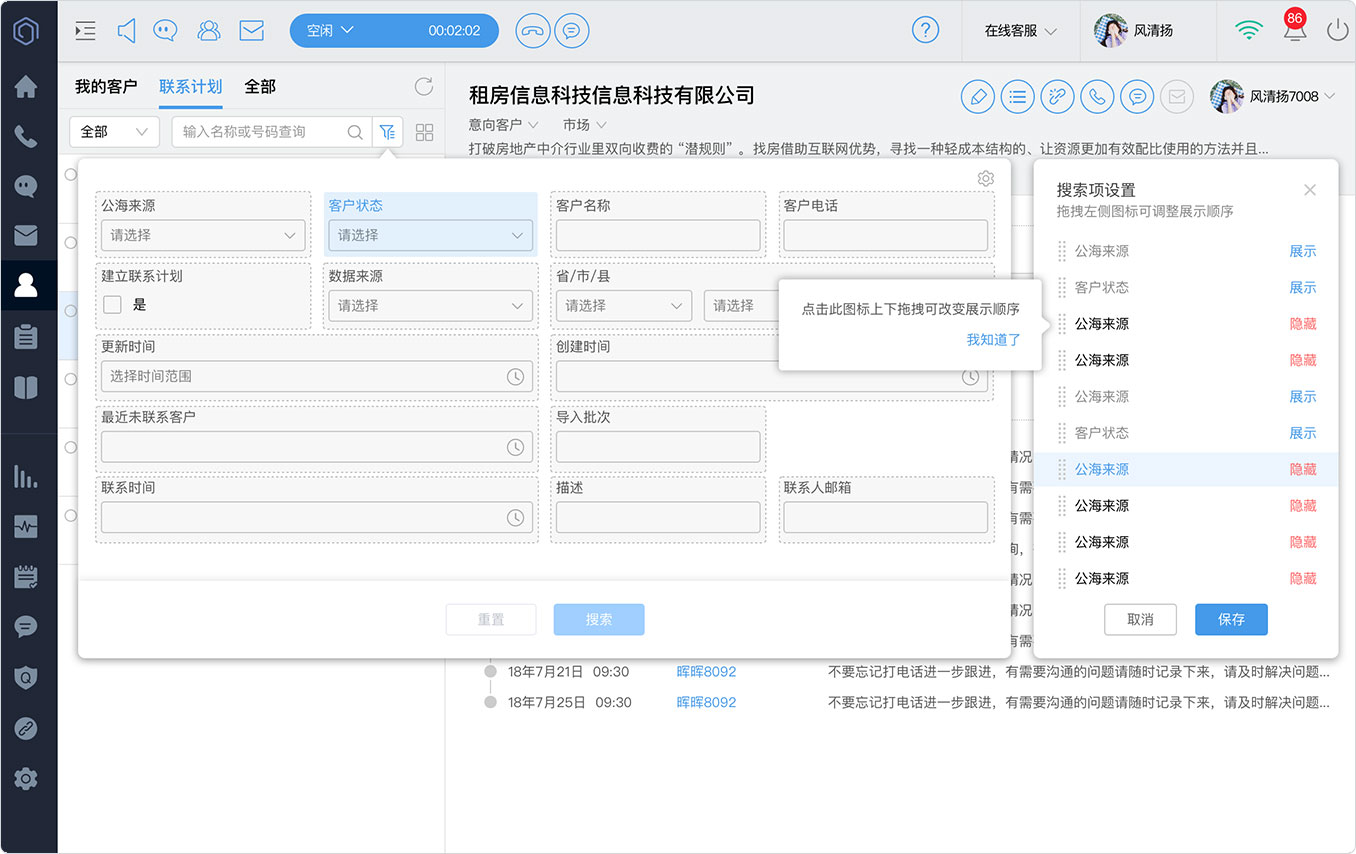This screenshot has height=854, width=1356.
Task: Click 展示 on the first 客户状态 row
Action: tap(1303, 287)
